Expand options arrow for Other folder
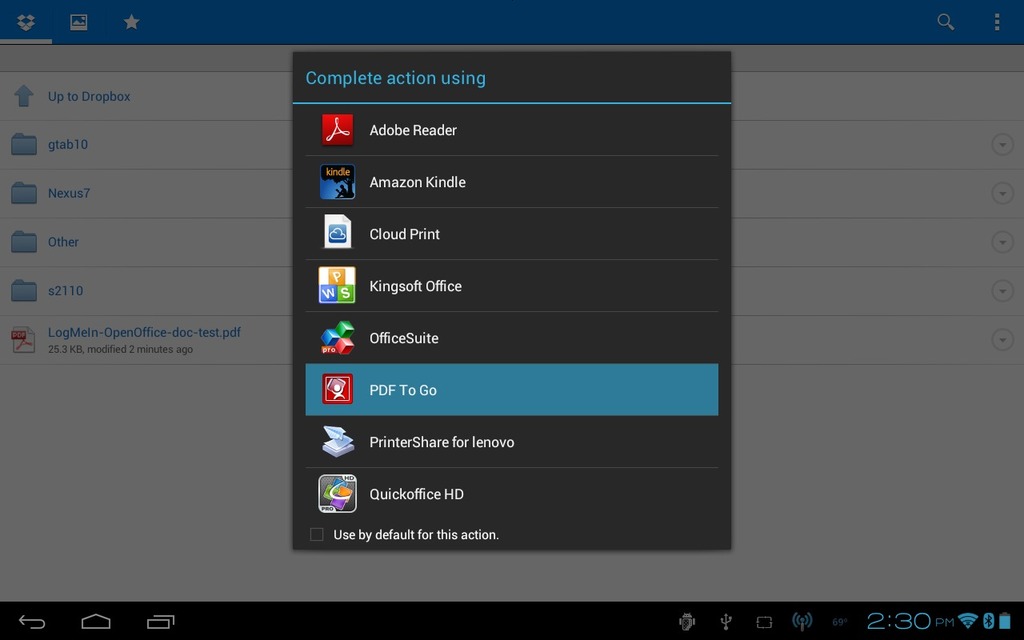 pos(1002,242)
